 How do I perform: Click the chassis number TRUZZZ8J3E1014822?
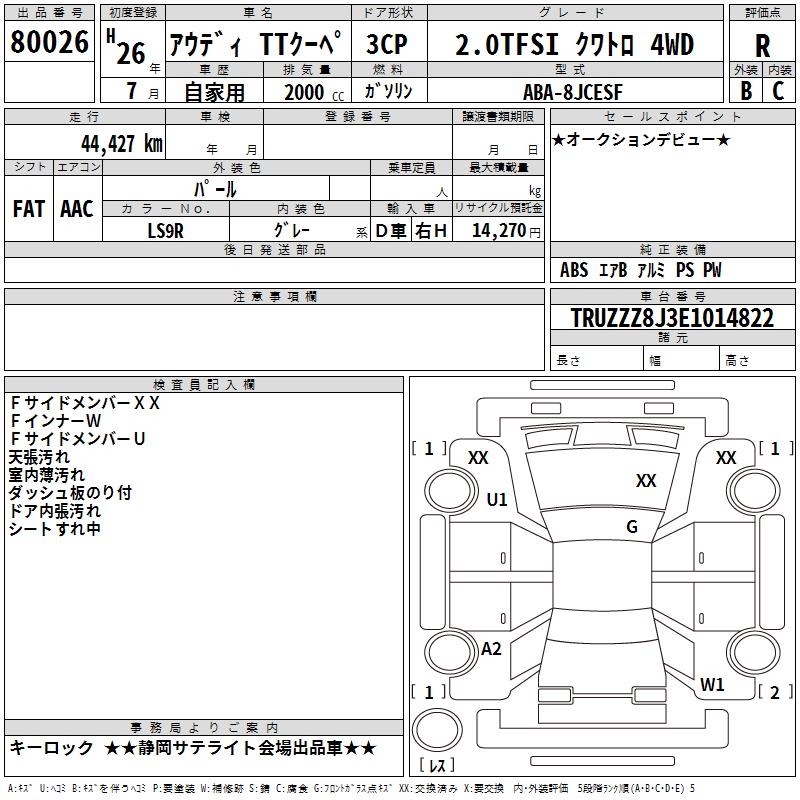tap(672, 318)
